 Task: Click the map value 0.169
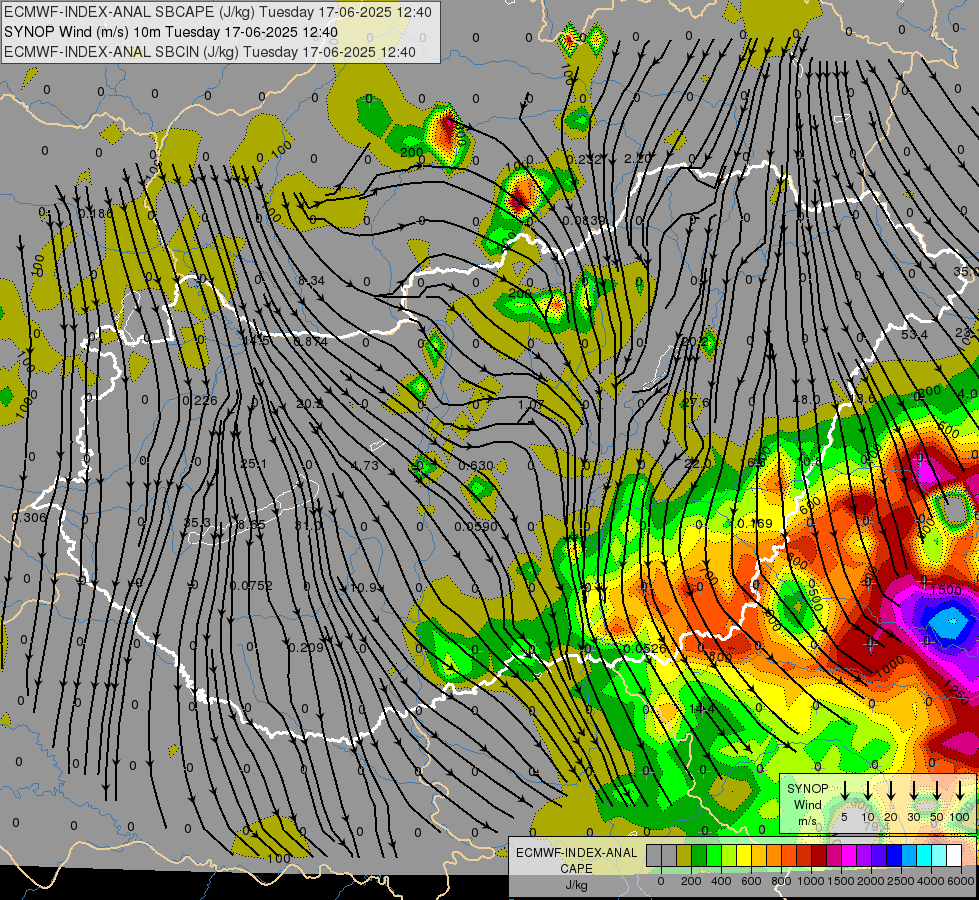(755, 523)
